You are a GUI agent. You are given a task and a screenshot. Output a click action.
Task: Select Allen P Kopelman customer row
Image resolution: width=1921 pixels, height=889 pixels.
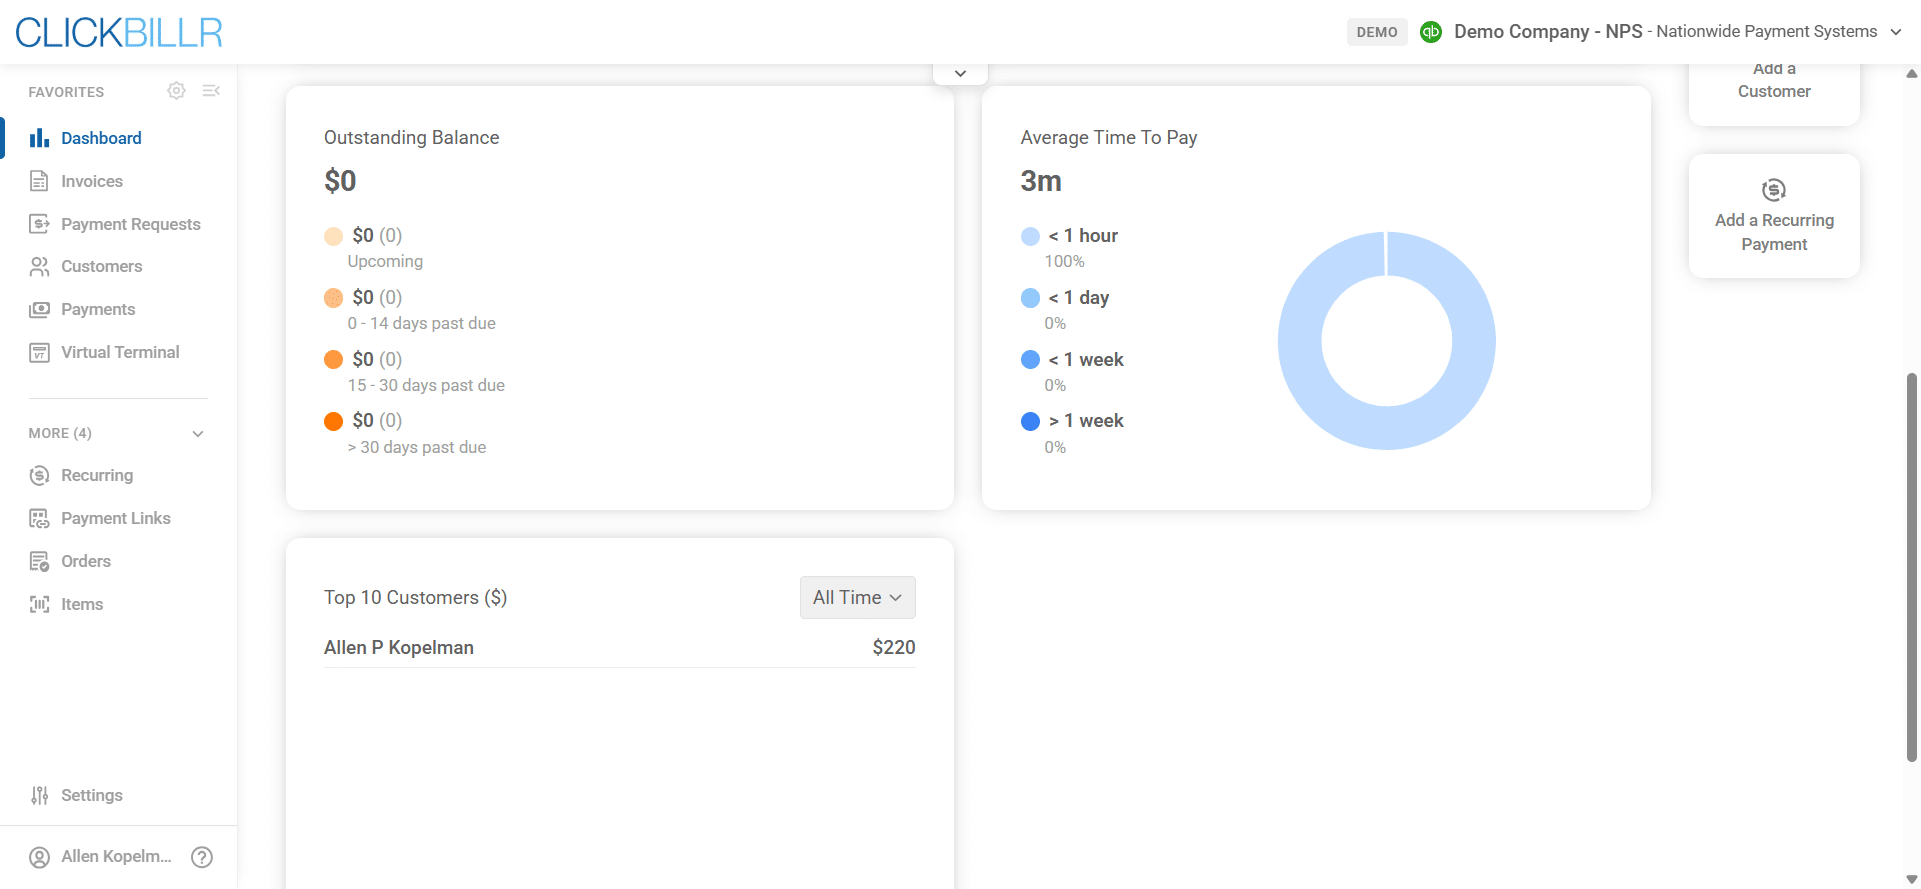click(x=619, y=648)
